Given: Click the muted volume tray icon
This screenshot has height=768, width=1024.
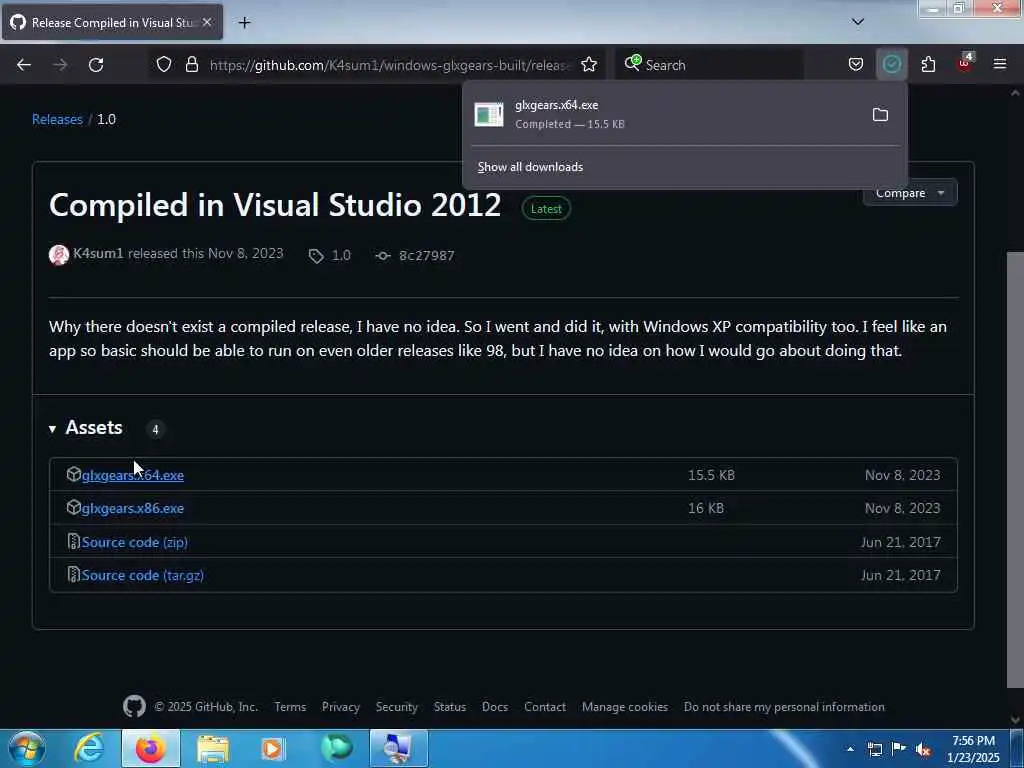Looking at the screenshot, I should point(923,750).
